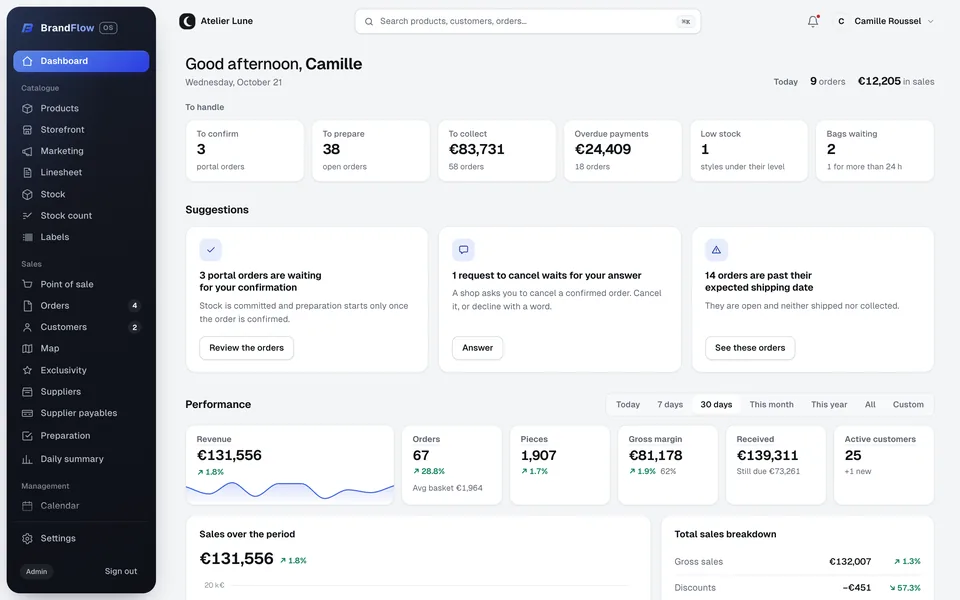The width and height of the screenshot is (960, 600).
Task: Click the Discounts amount −€451
Action: point(857,588)
